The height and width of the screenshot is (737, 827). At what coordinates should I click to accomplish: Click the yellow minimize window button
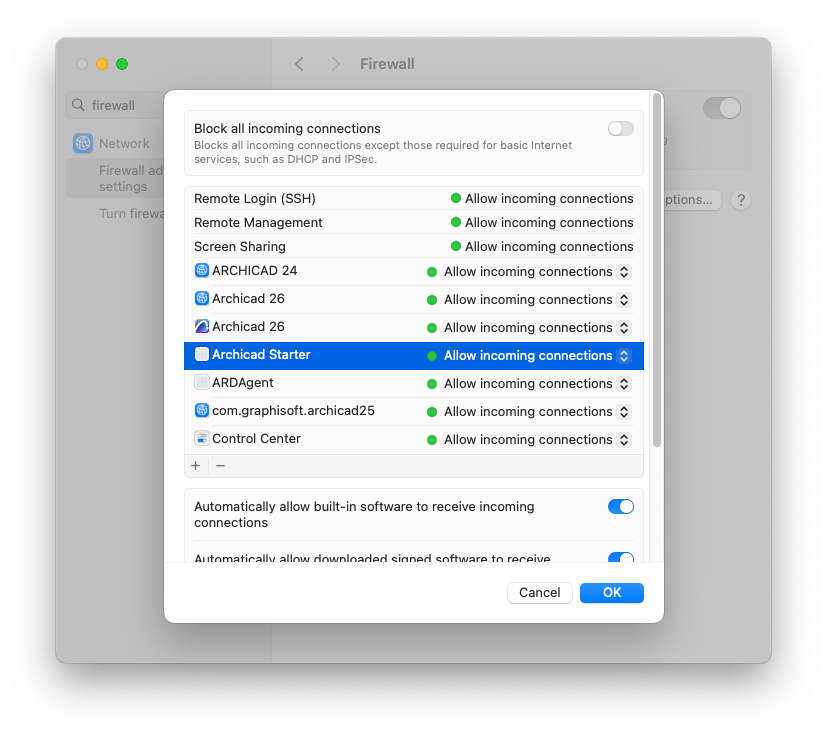point(102,64)
